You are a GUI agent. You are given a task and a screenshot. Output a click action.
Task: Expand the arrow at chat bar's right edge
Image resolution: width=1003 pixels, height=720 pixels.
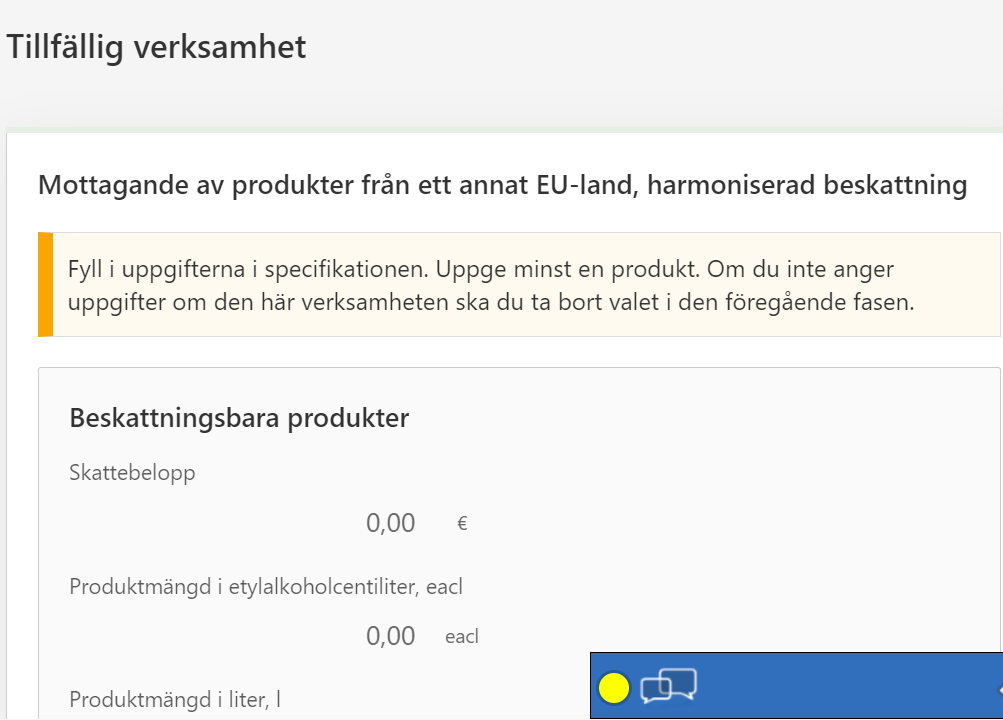coord(999,688)
